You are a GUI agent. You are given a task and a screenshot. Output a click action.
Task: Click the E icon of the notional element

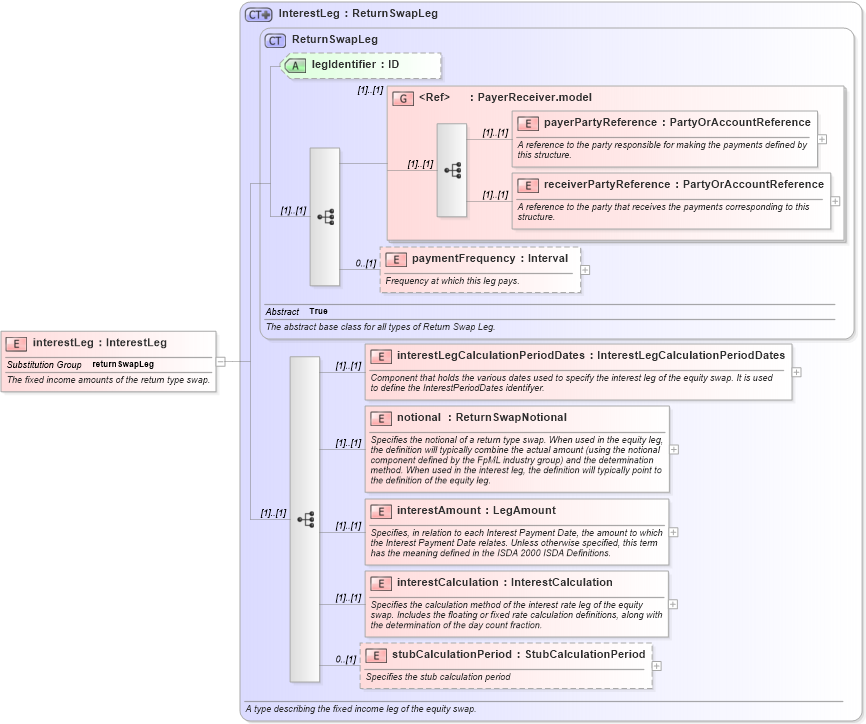(379, 417)
